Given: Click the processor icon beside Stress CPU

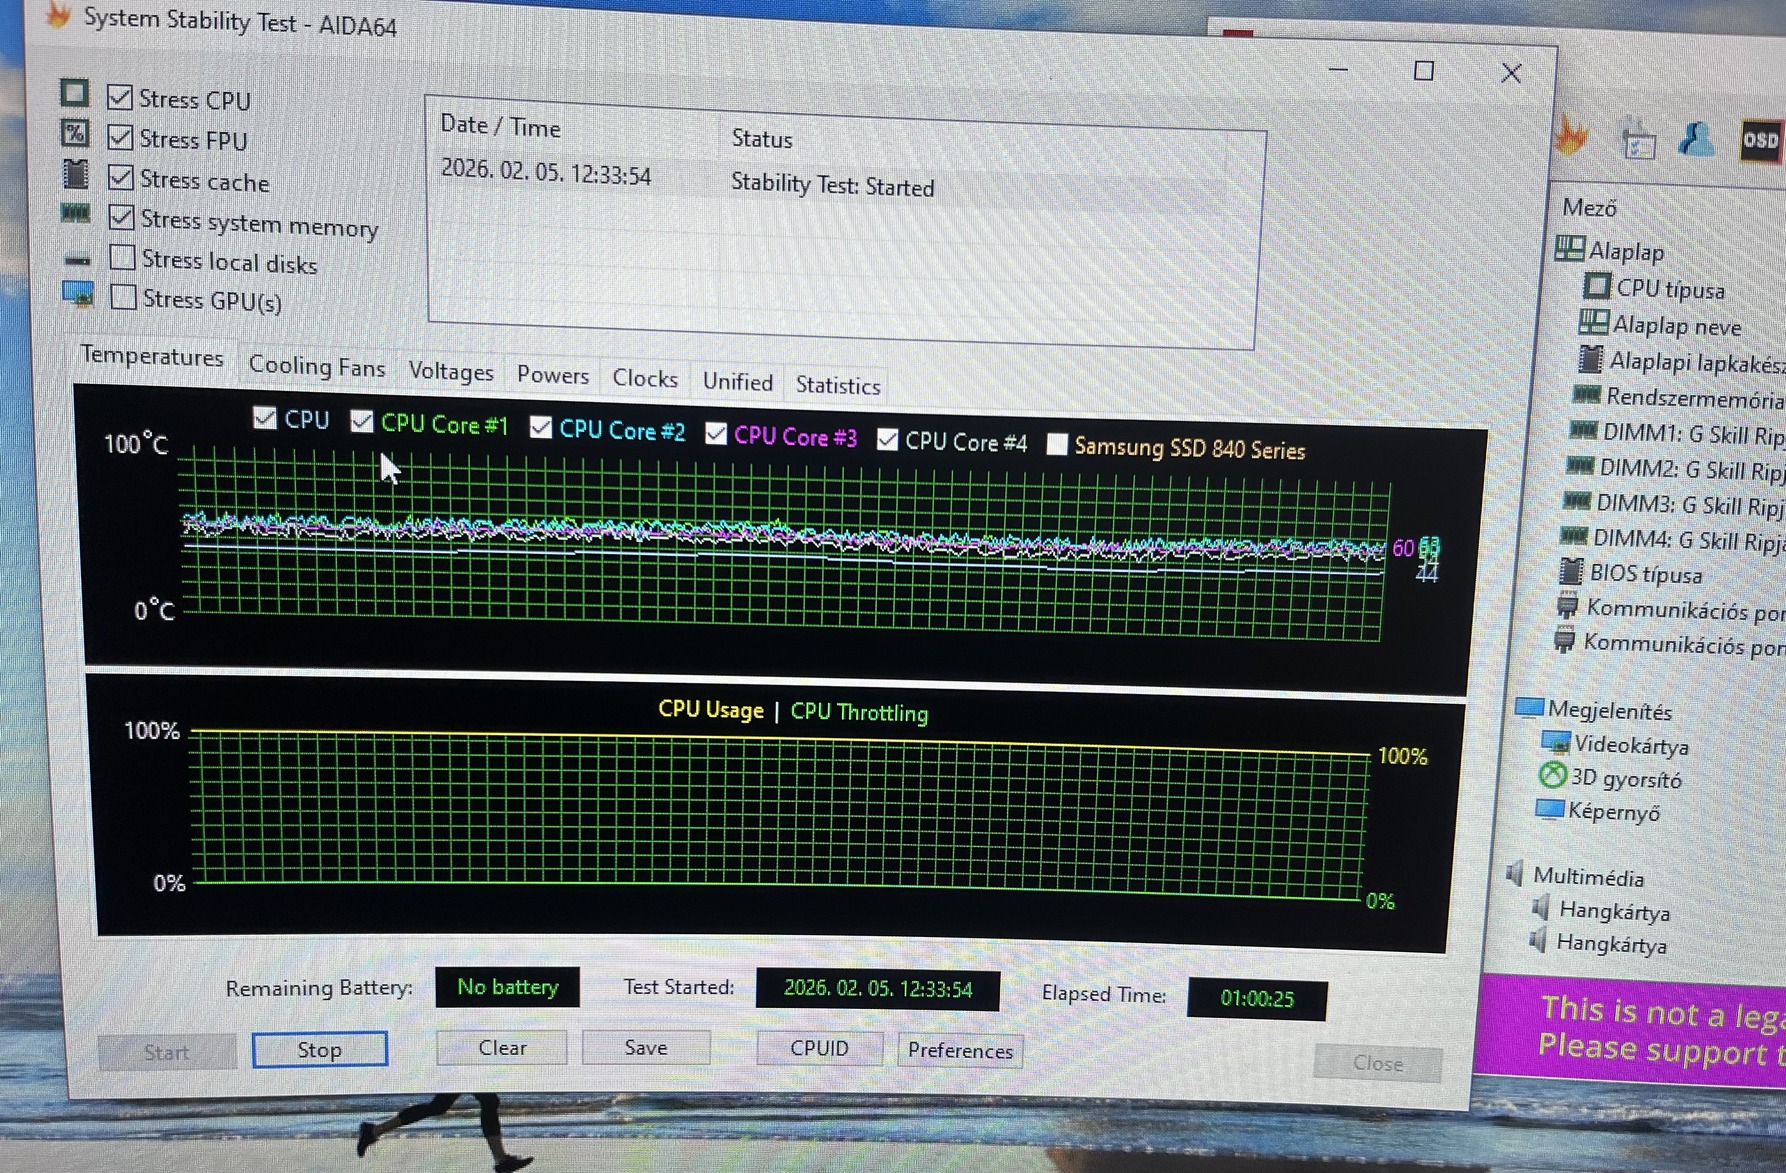Looking at the screenshot, I should point(74,93).
